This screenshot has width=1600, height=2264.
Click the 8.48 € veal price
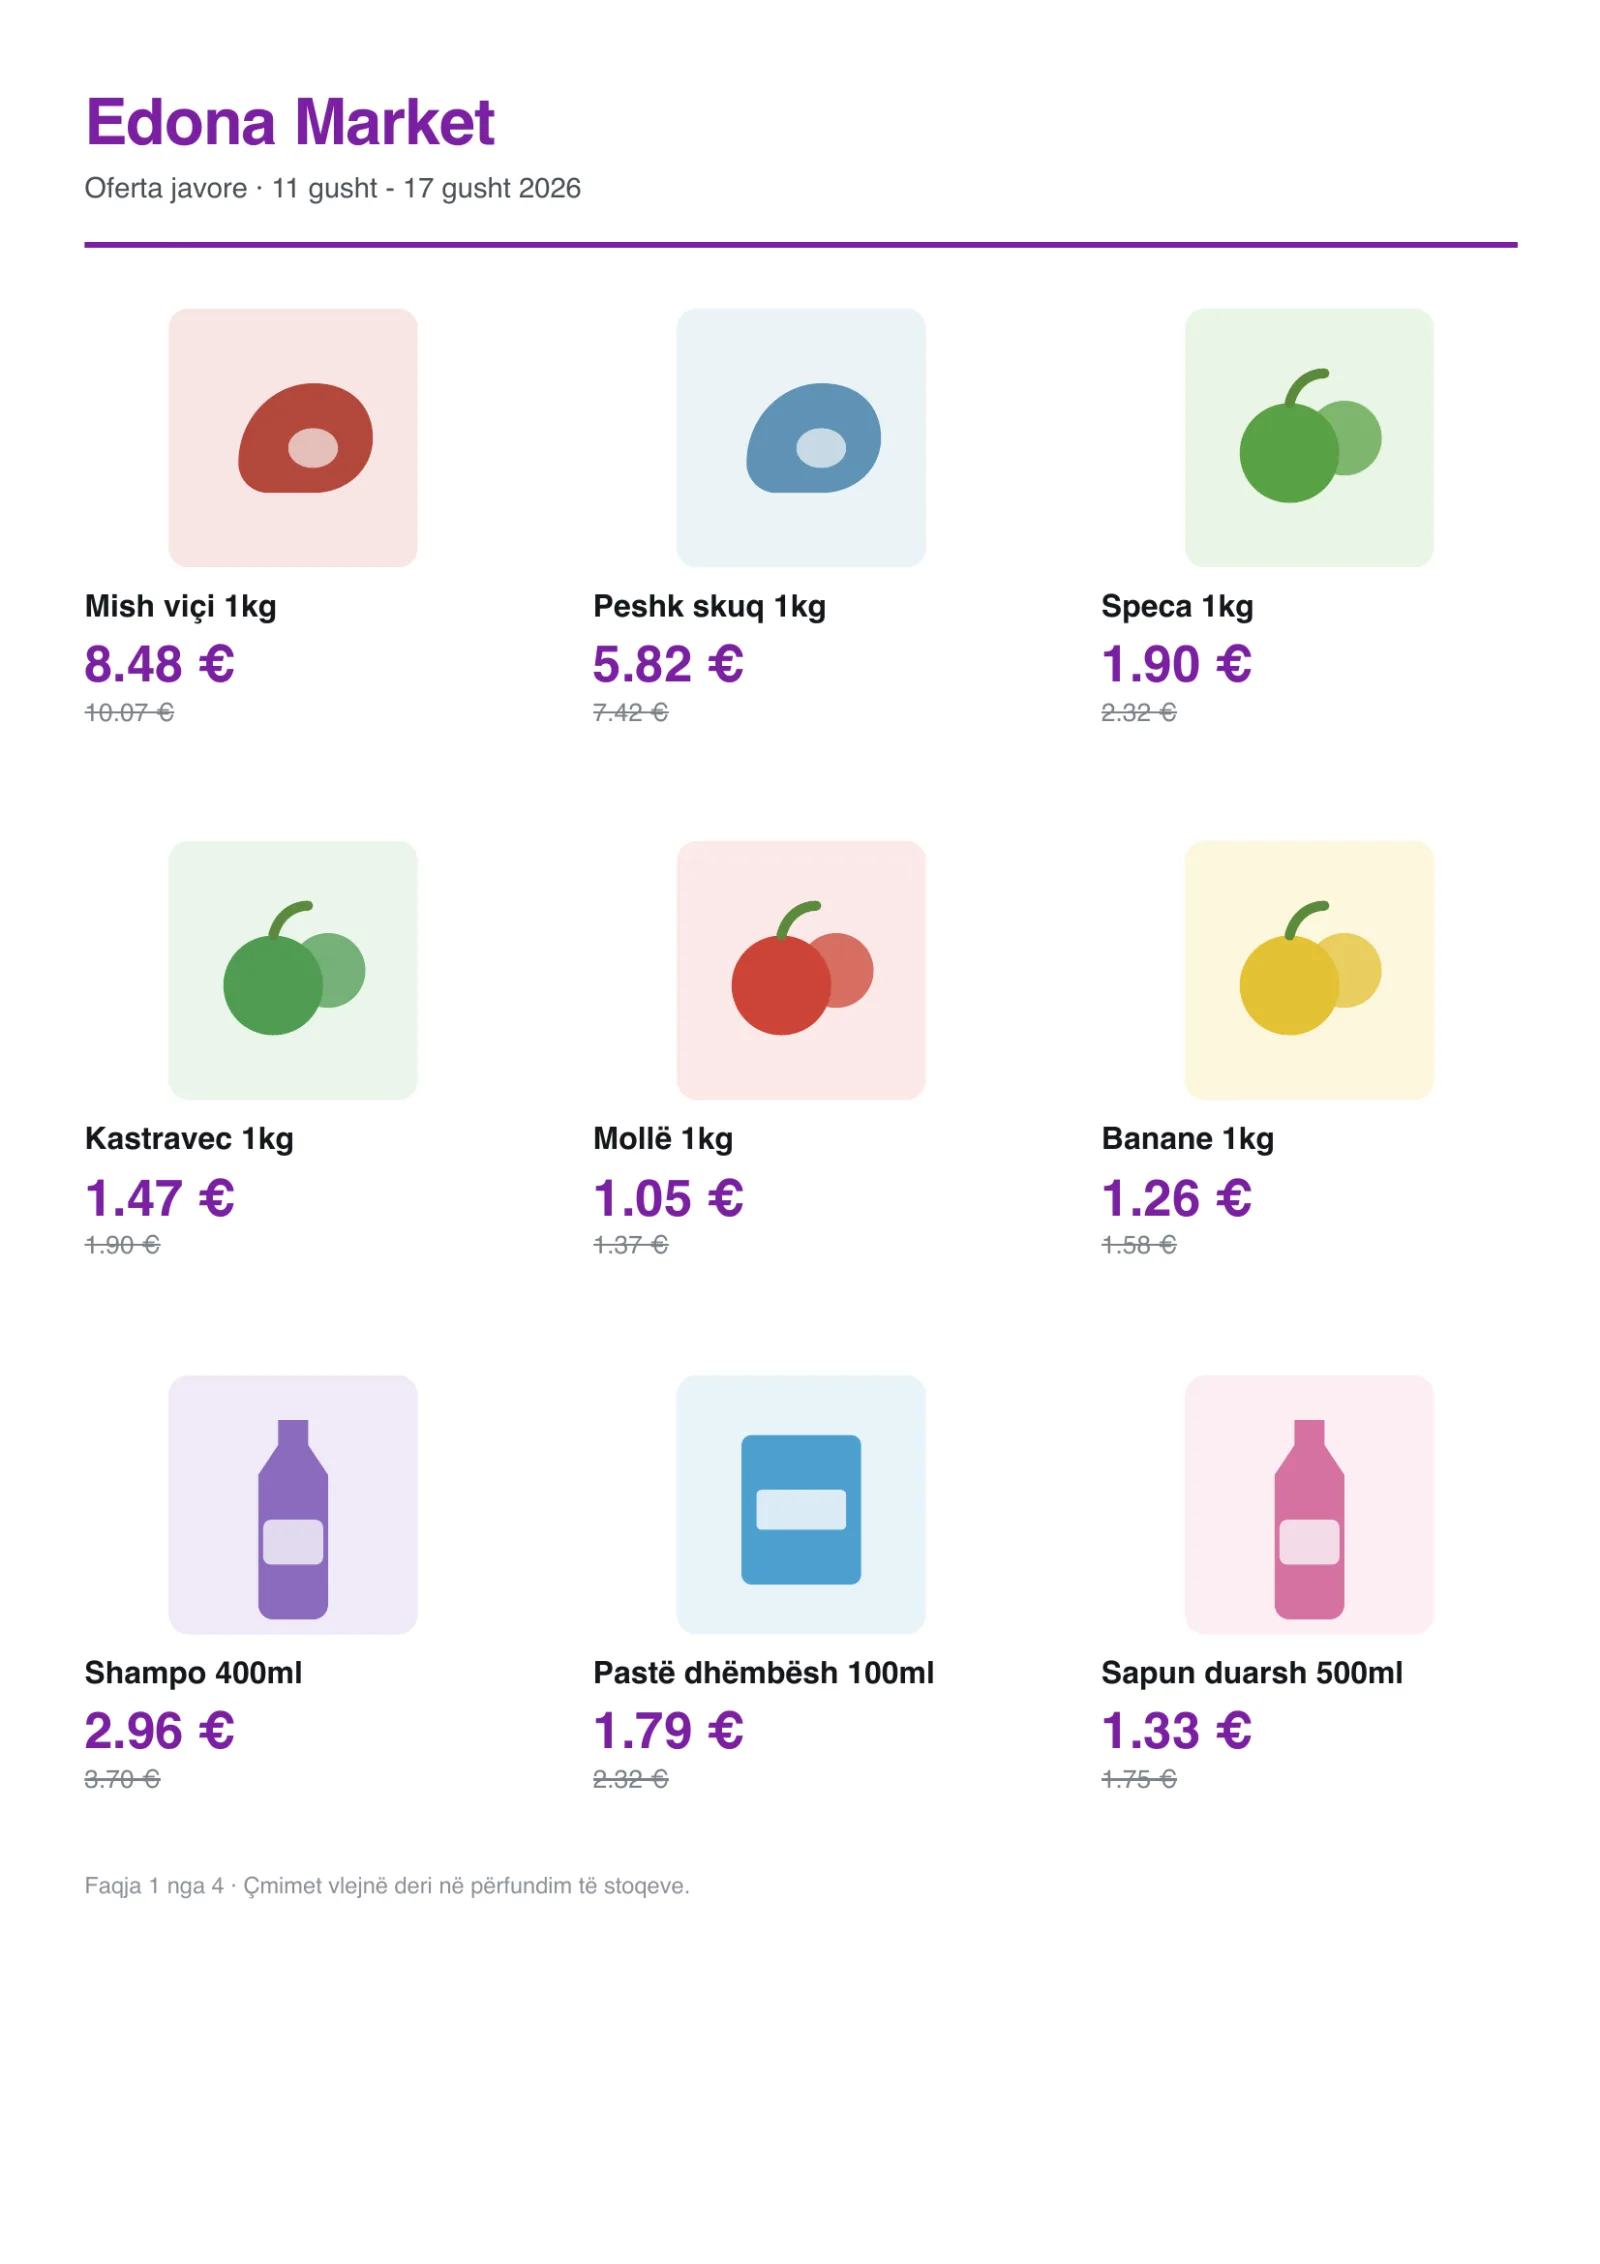coord(160,664)
